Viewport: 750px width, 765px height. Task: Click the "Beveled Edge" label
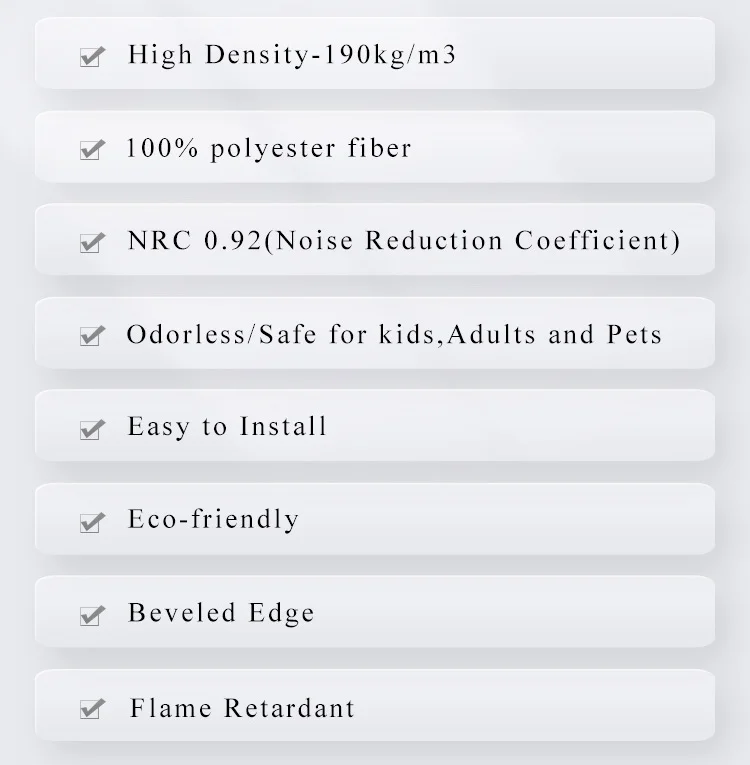(221, 613)
